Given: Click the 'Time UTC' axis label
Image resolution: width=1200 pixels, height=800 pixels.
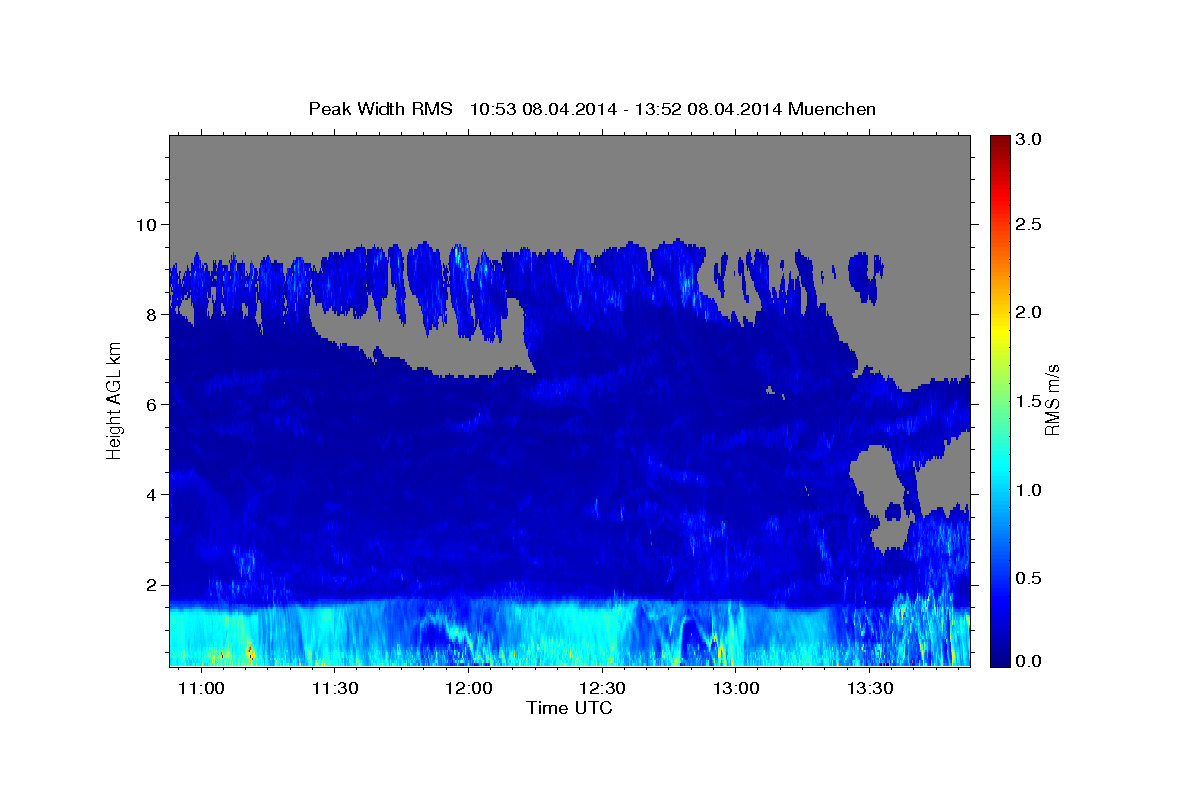Looking at the screenshot, I should [569, 708].
